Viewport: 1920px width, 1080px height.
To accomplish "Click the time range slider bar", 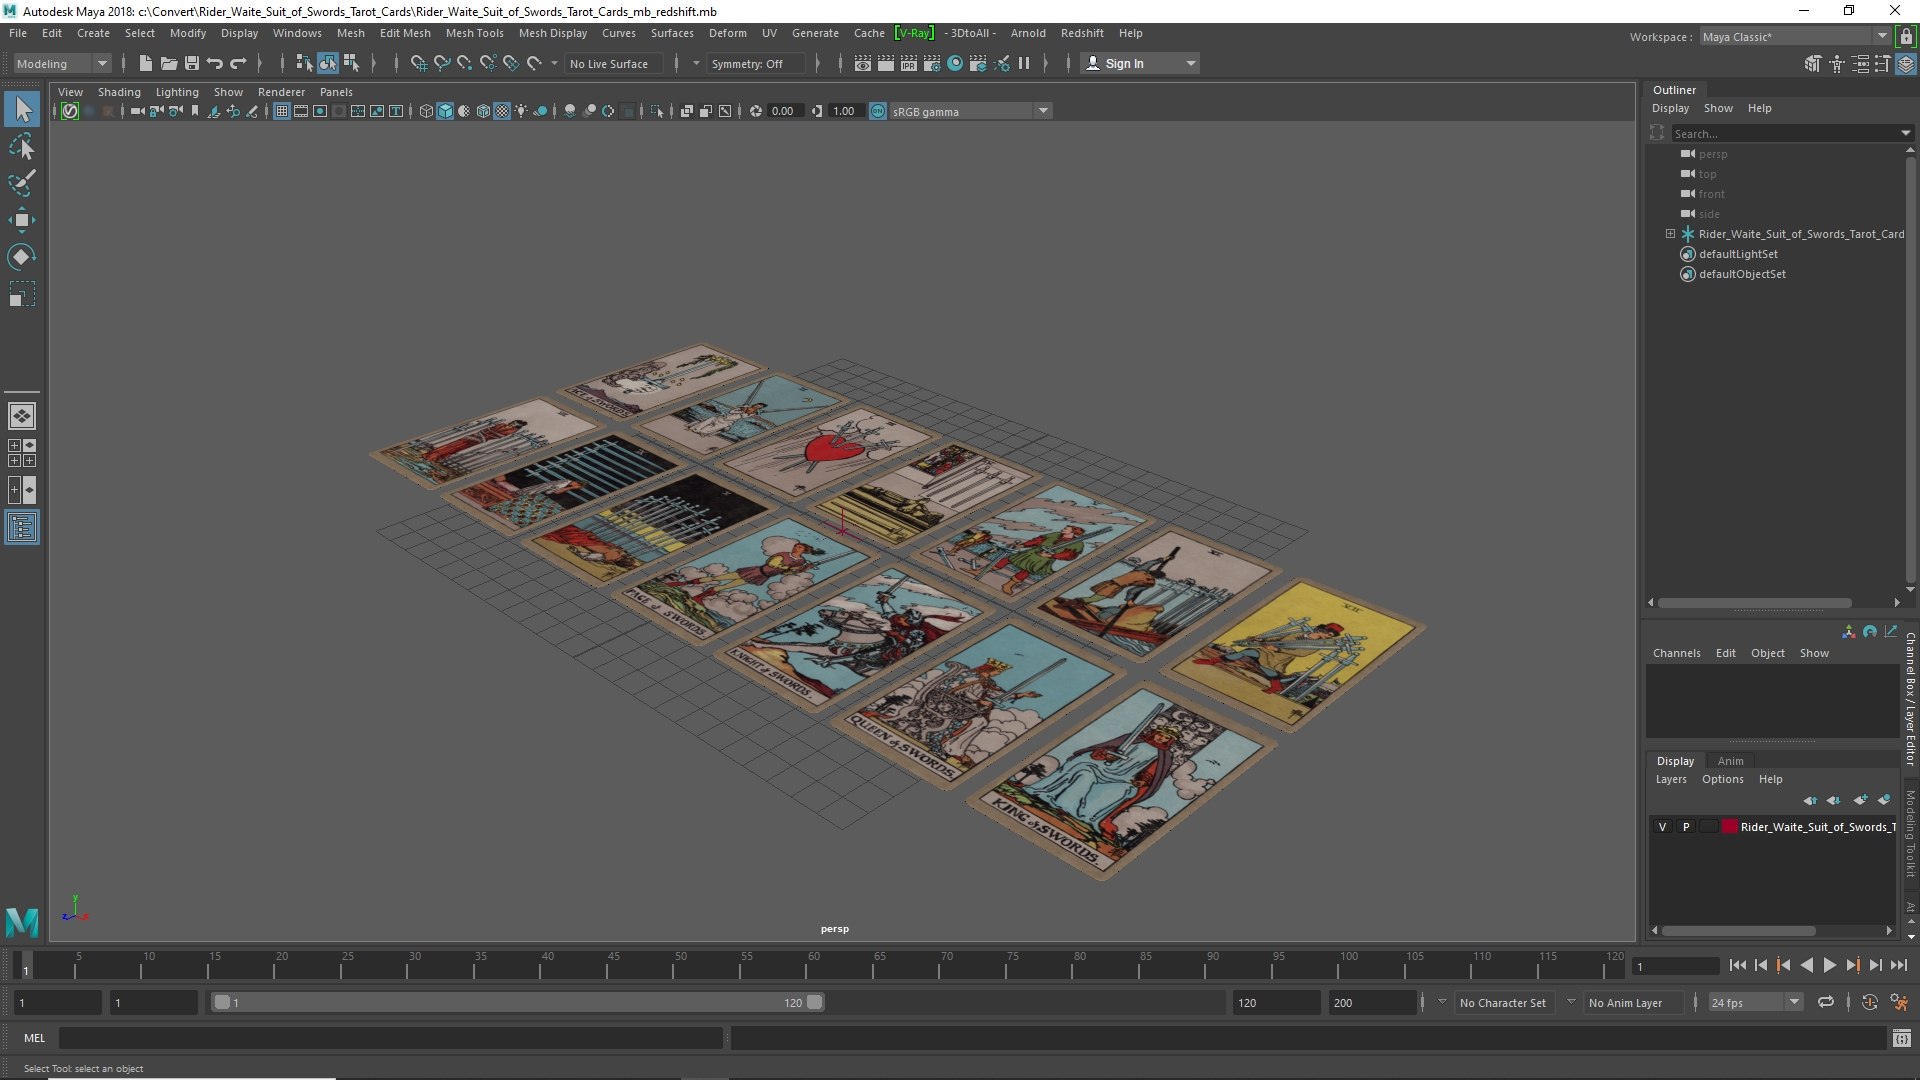I will 517,1002.
